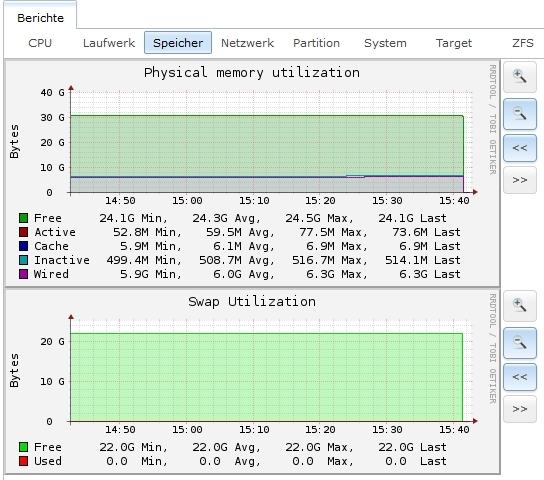This screenshot has width=544, height=480.
Task: Click the 508.7M Avg value for Inactive
Action: click(237, 260)
